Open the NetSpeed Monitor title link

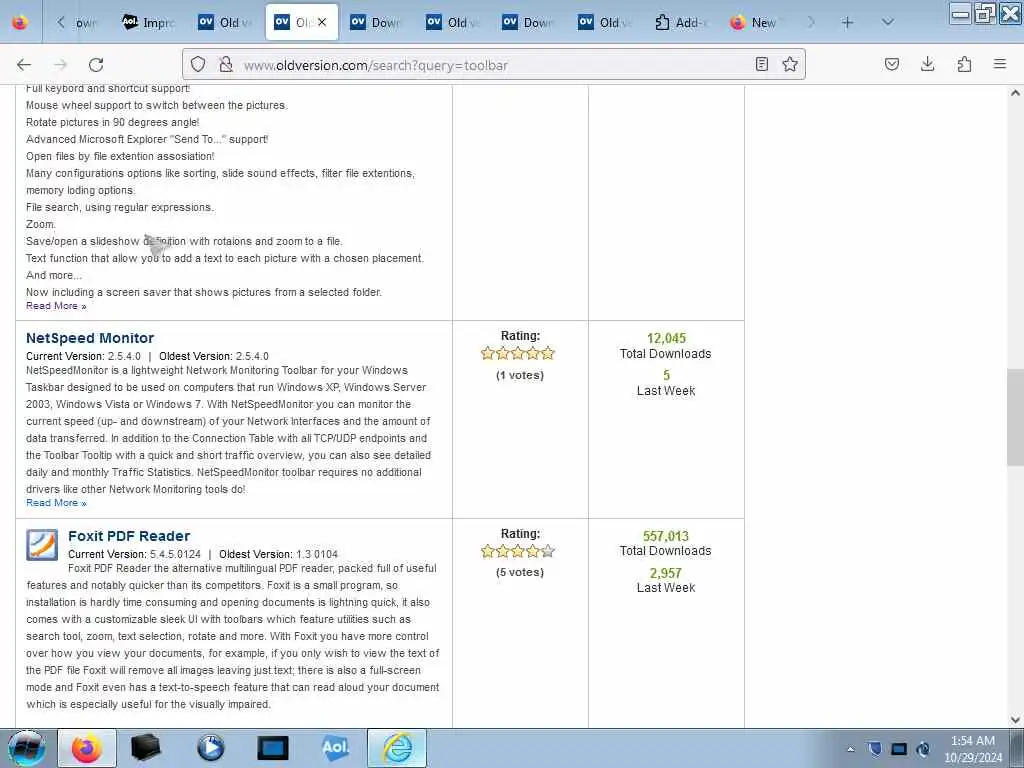90,338
